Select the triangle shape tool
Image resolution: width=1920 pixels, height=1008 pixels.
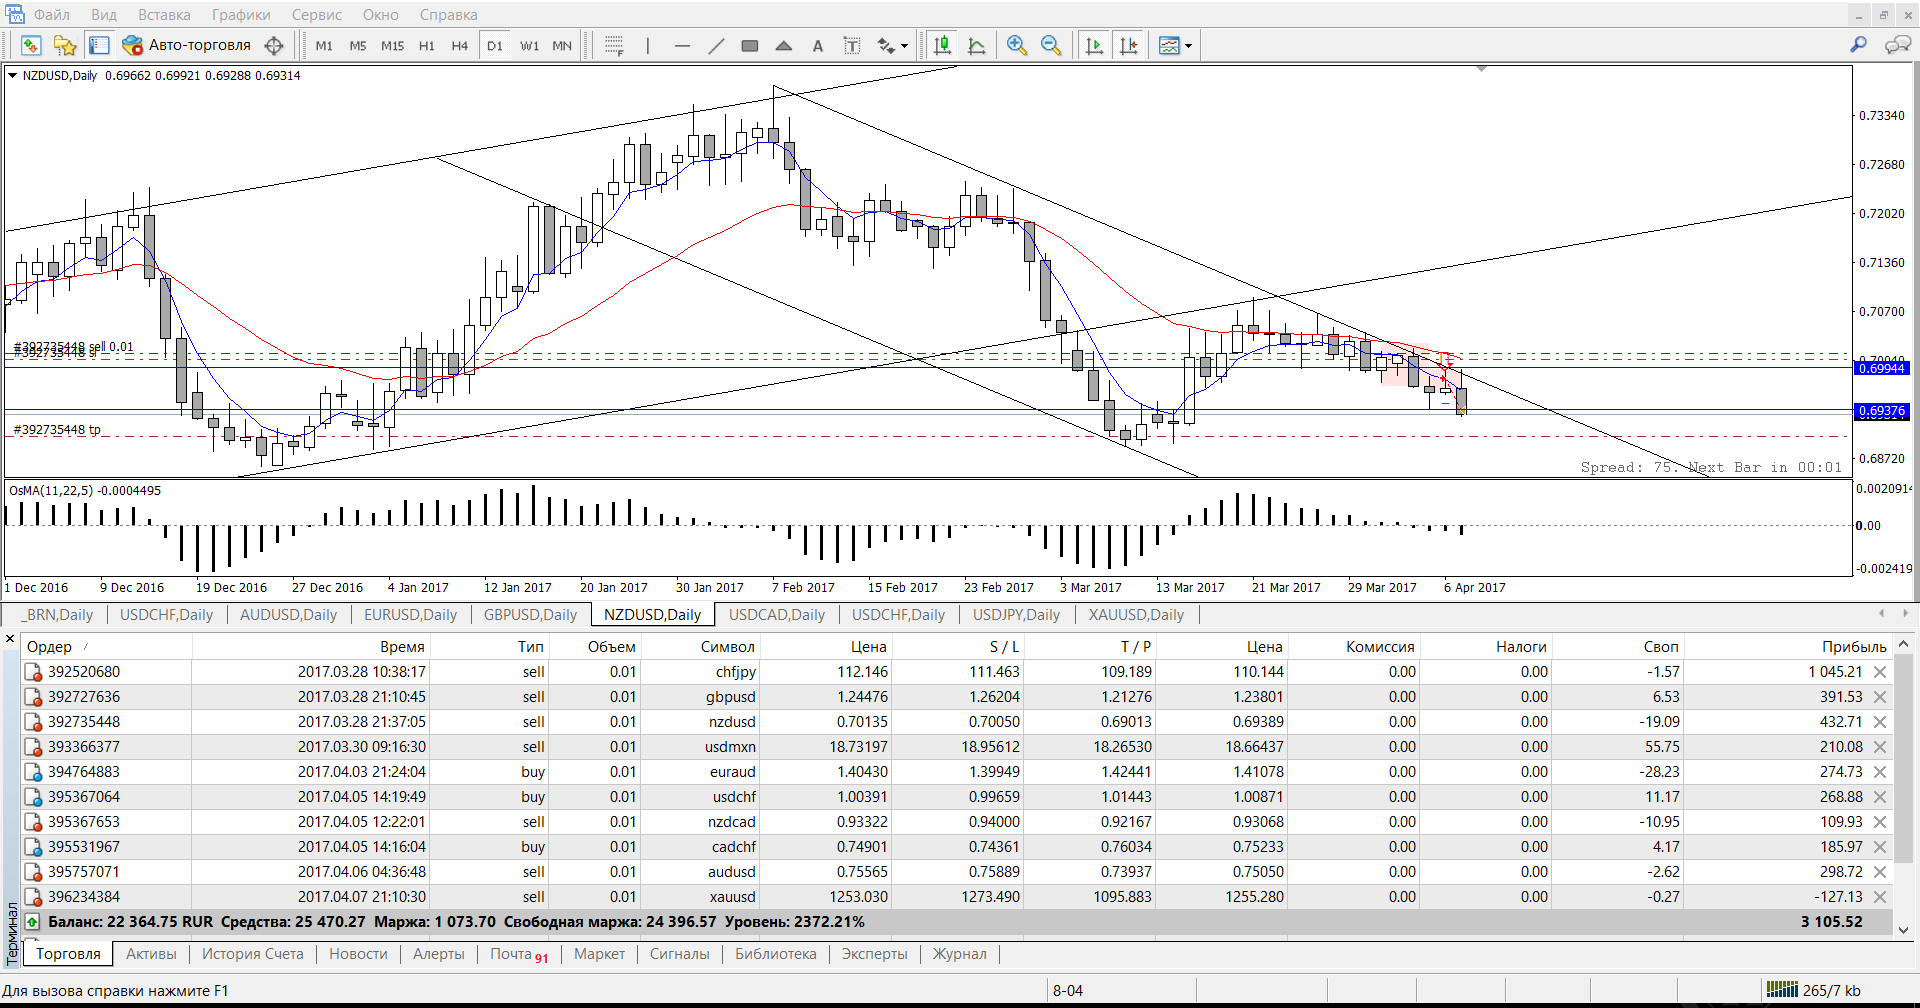784,45
